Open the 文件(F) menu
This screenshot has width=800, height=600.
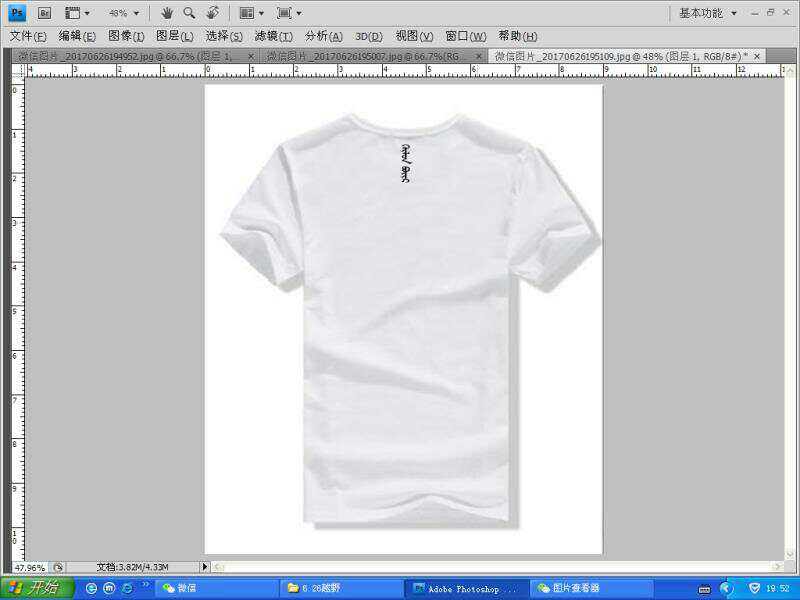[x=28, y=36]
